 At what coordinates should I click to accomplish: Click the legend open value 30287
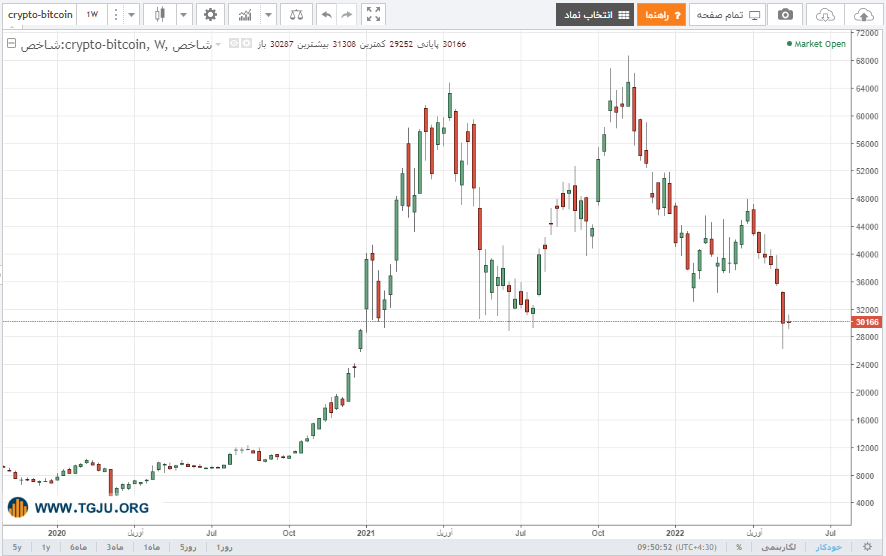(282, 44)
